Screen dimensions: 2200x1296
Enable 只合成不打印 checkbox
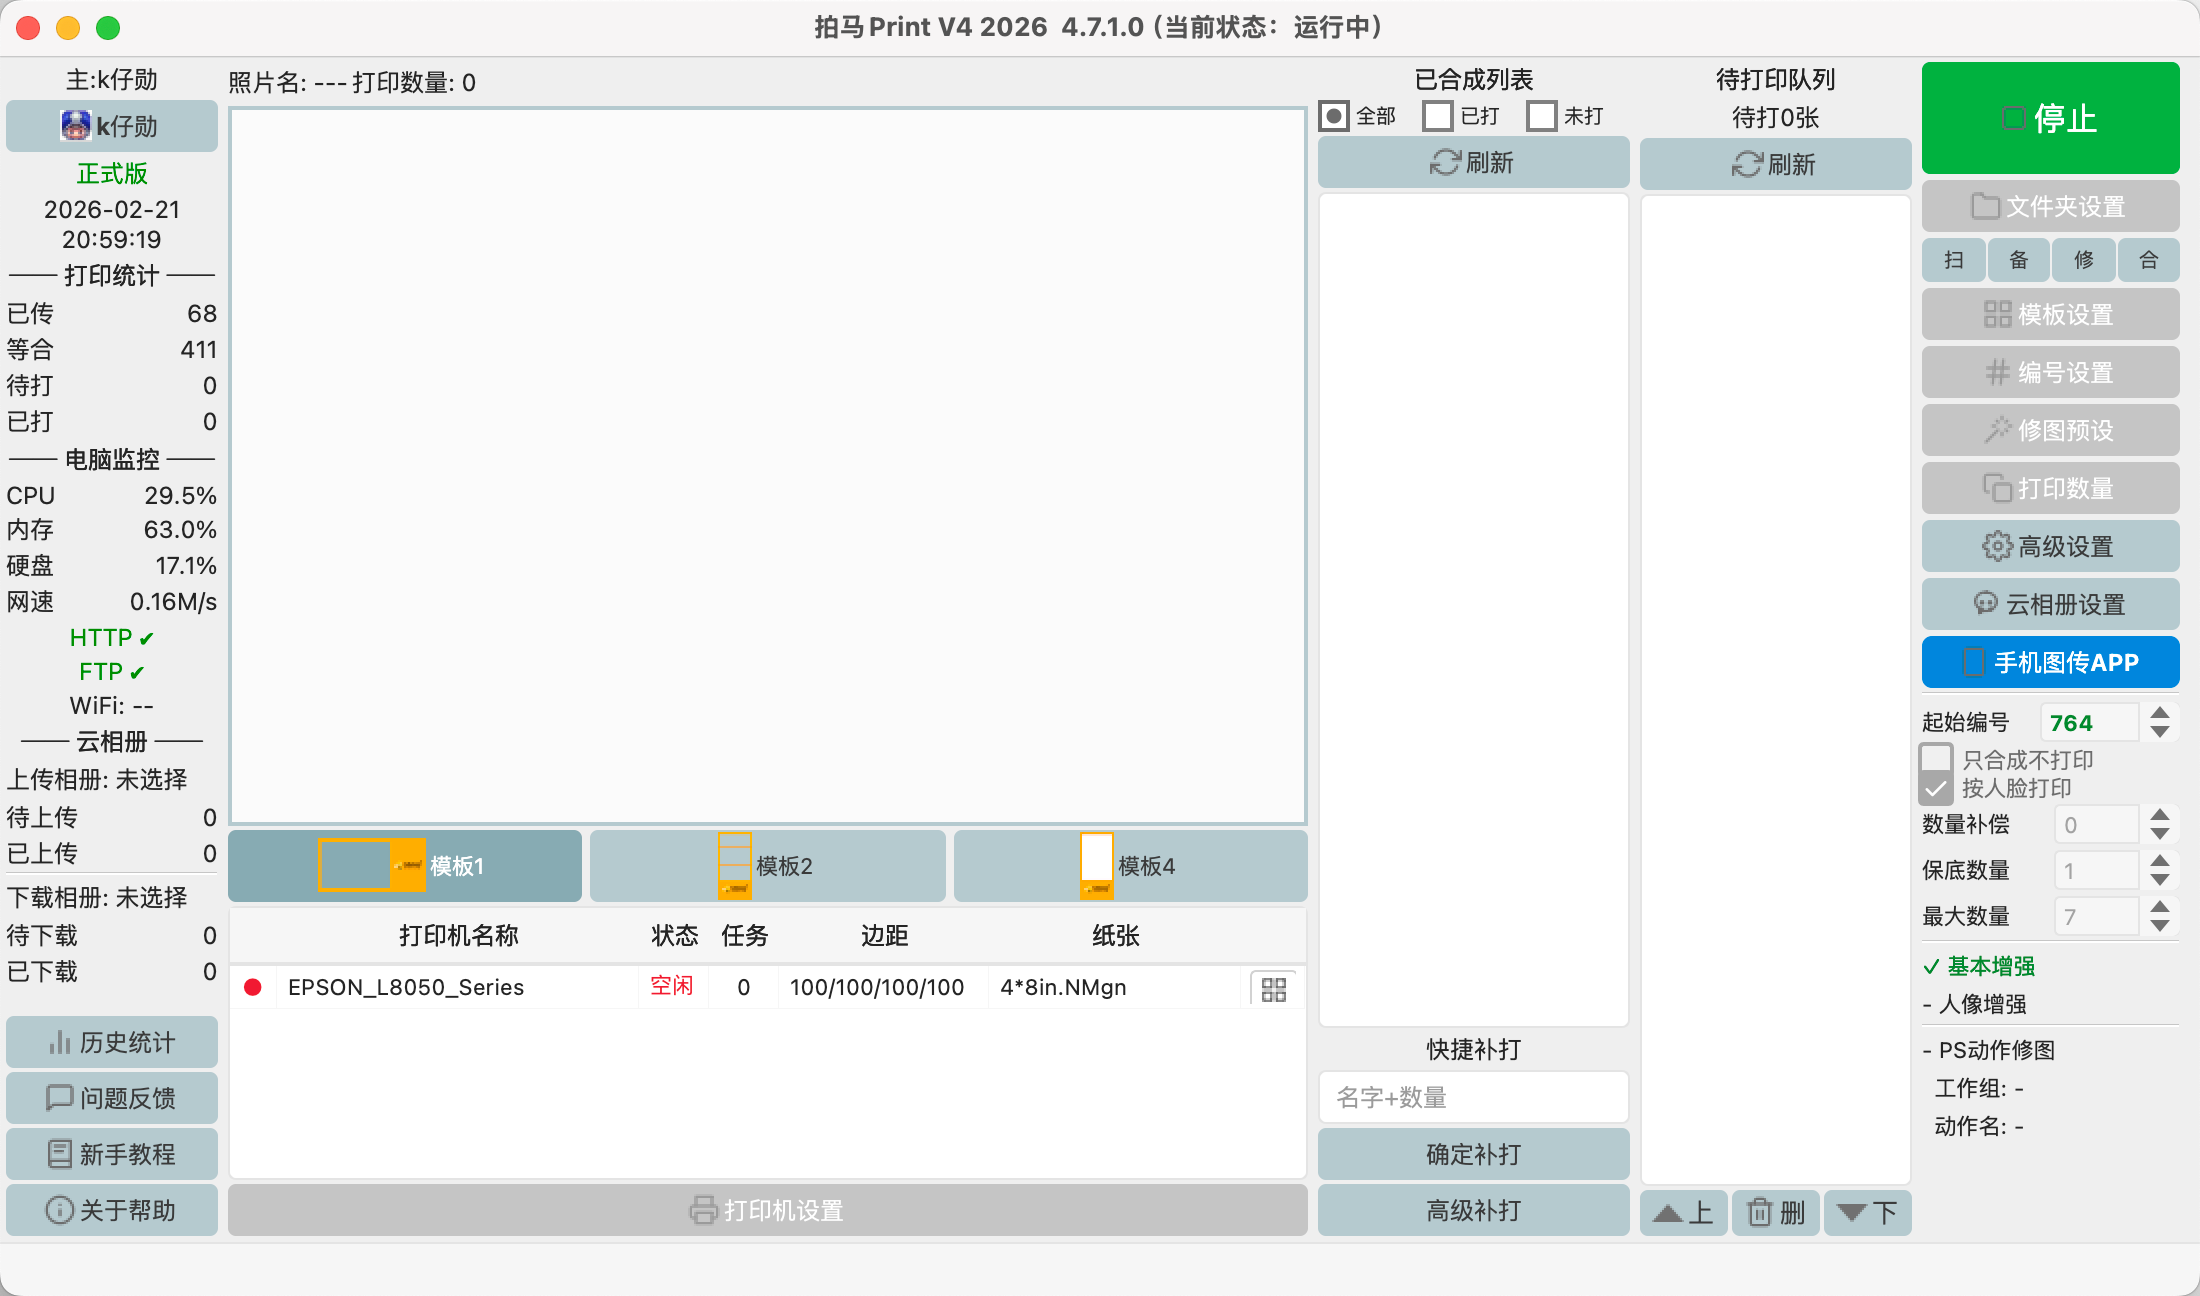1937,759
